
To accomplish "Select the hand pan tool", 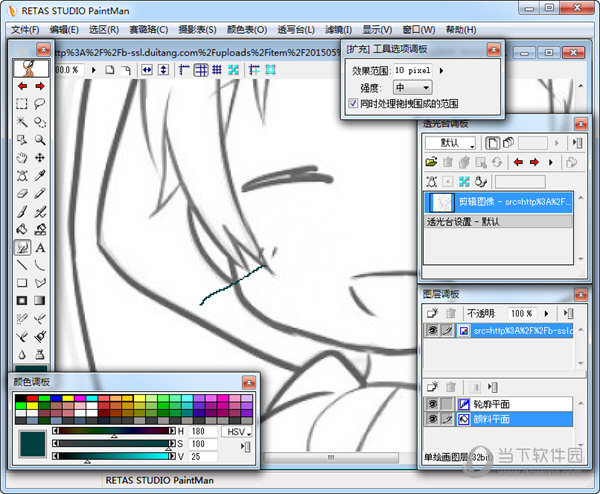I will click(22, 158).
